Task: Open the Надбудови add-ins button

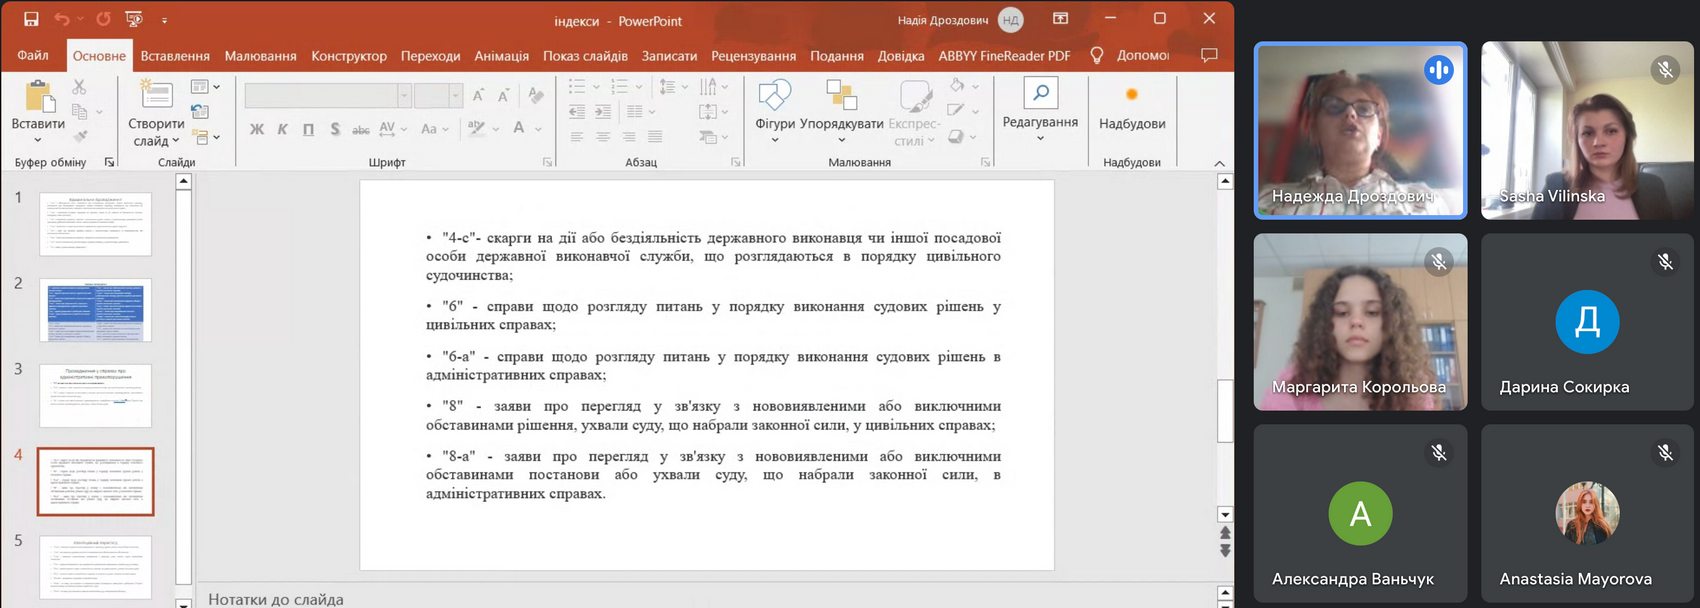Action: pyautogui.click(x=1131, y=106)
